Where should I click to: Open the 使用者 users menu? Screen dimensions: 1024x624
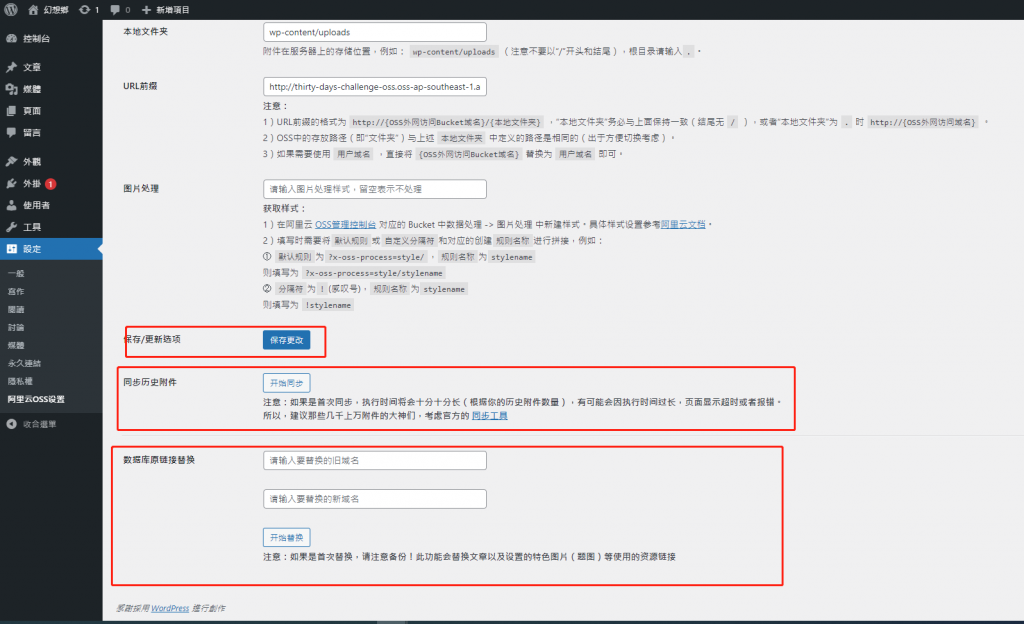click(51, 205)
